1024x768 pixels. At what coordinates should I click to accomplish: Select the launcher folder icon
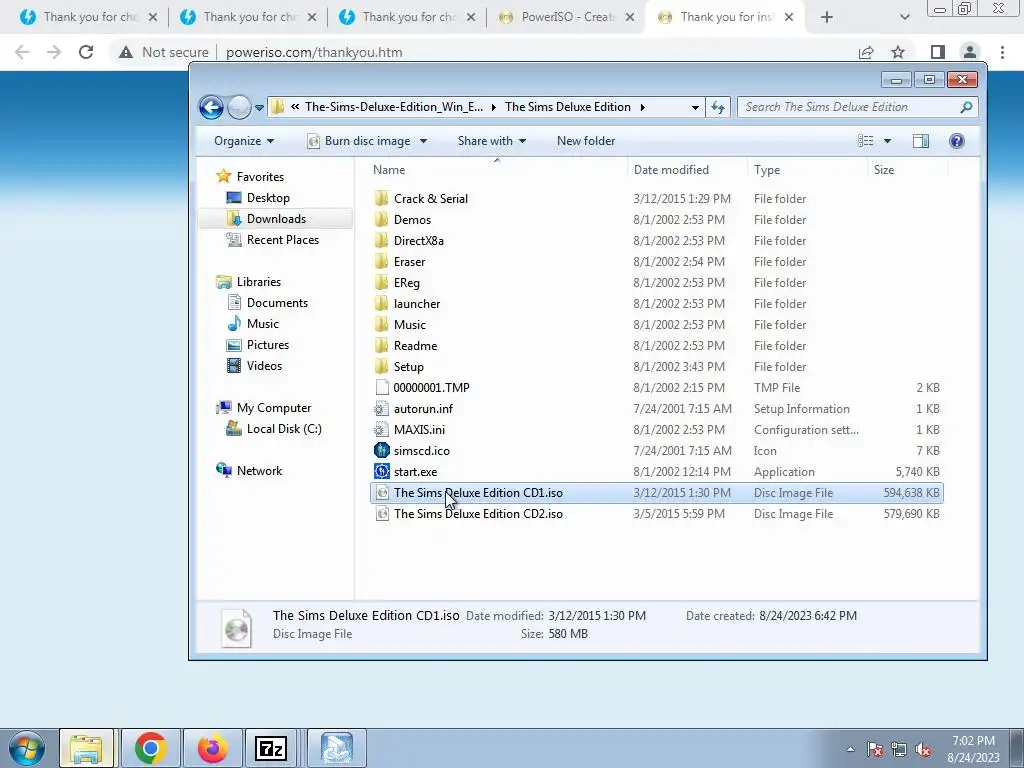tap(382, 304)
